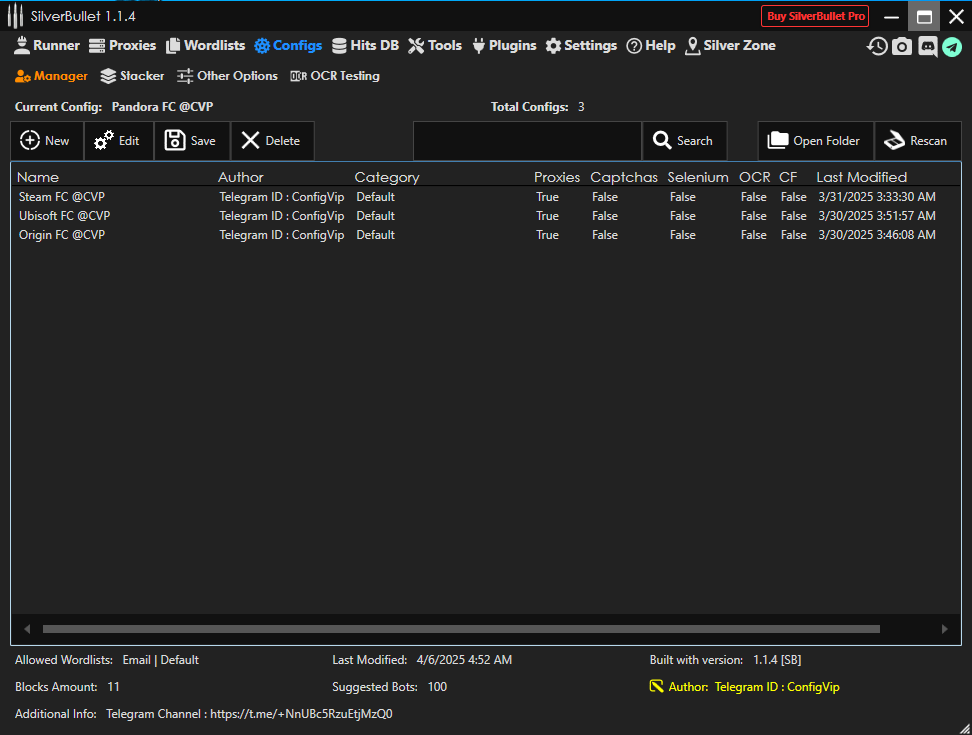Sort by Name column header
Image resolution: width=972 pixels, height=735 pixels.
pos(38,177)
